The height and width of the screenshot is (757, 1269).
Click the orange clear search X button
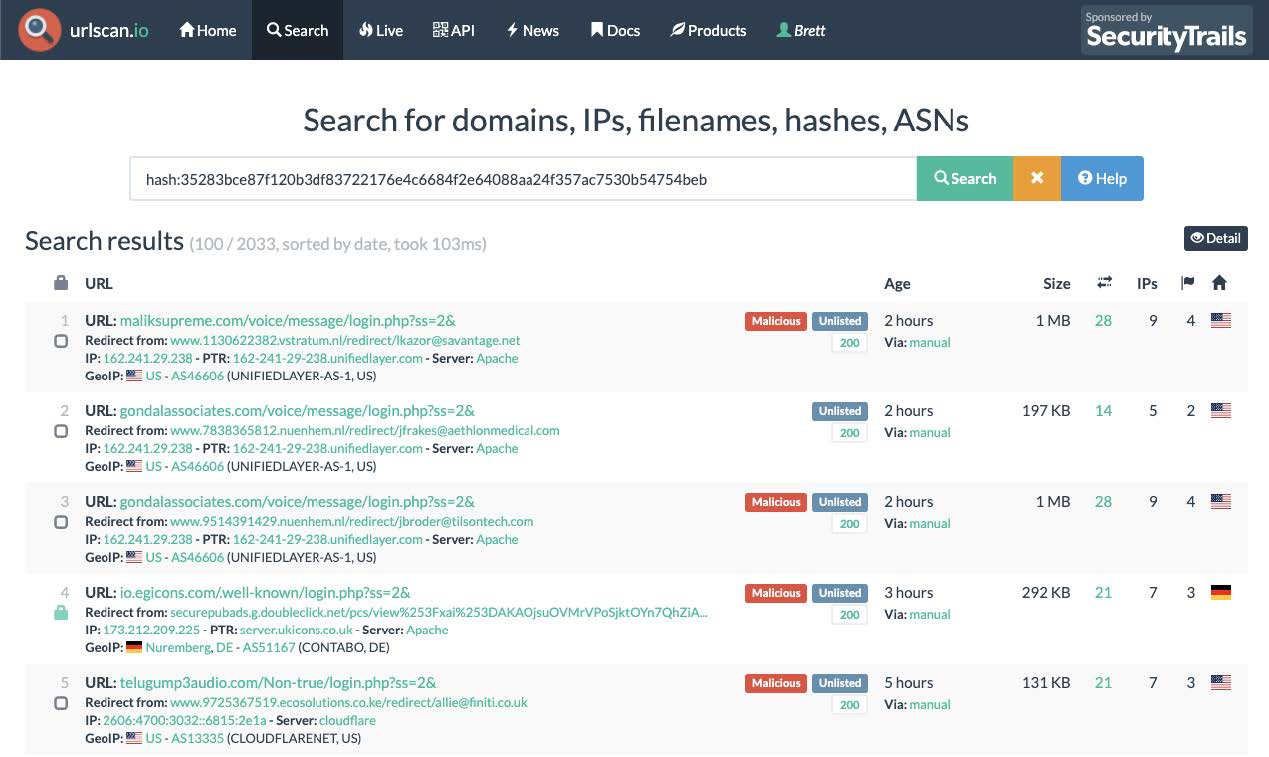click(x=1037, y=178)
